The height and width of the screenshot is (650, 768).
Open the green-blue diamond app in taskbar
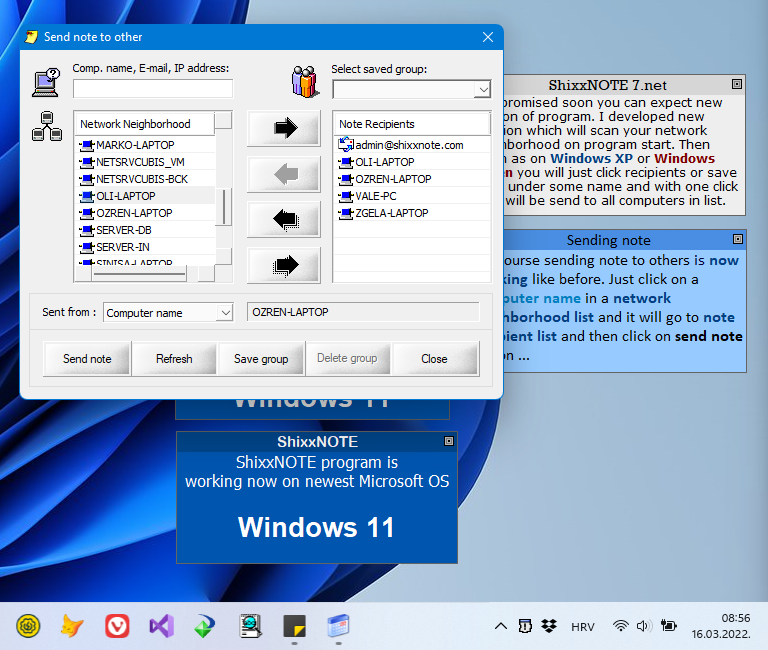205,626
